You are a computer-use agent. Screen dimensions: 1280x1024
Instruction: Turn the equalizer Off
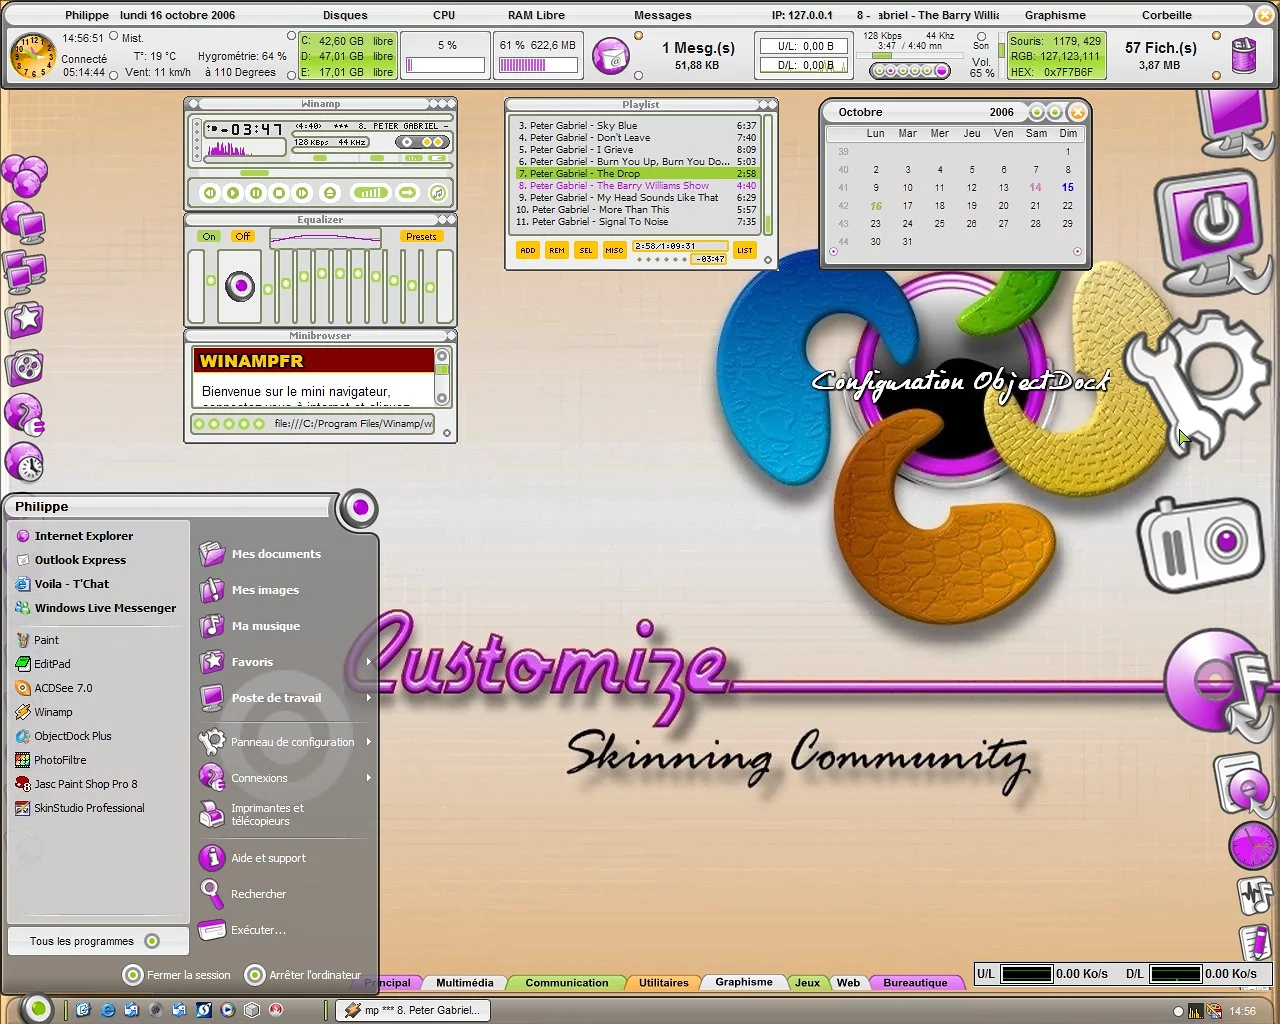coord(242,237)
